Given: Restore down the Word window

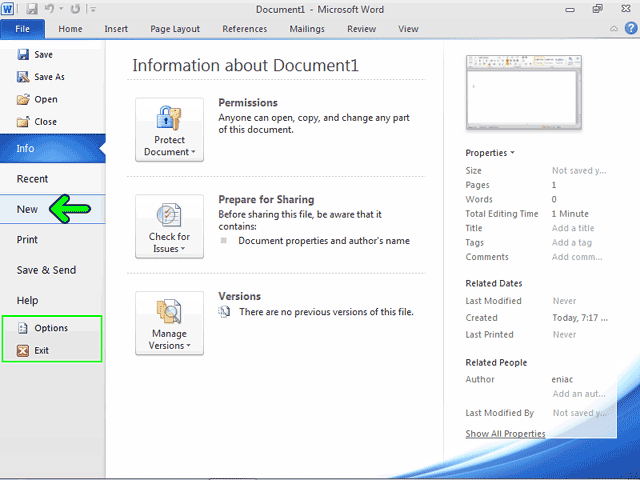Looking at the screenshot, I should pyautogui.click(x=598, y=9).
